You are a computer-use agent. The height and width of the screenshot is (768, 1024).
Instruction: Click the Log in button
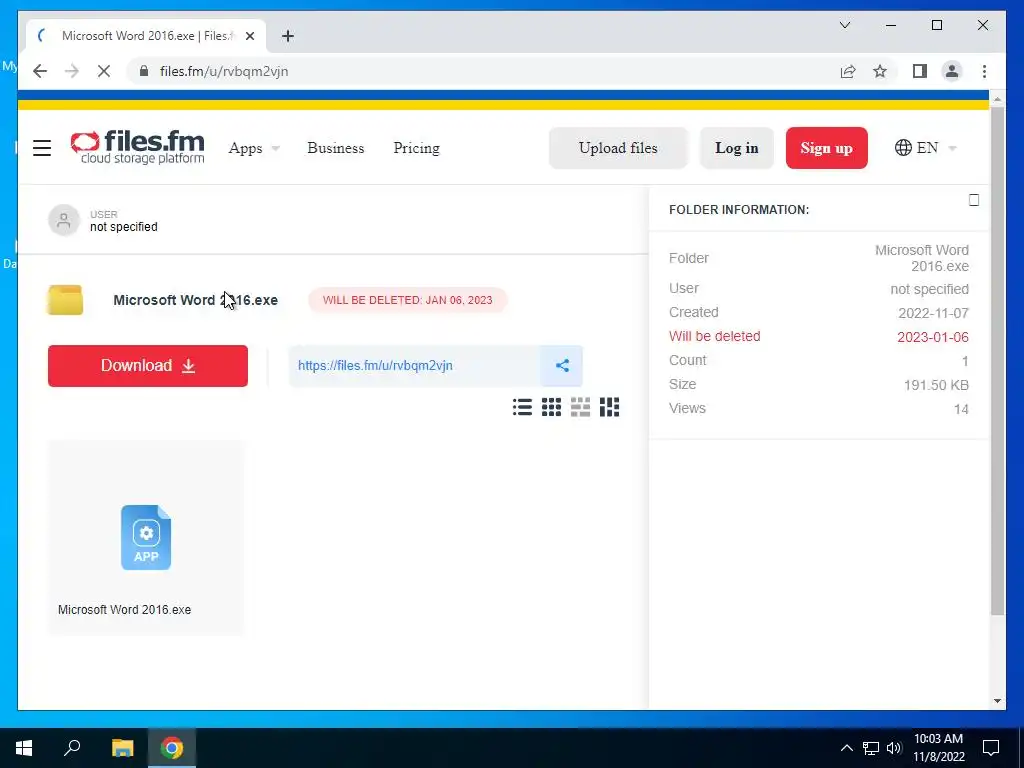click(737, 148)
